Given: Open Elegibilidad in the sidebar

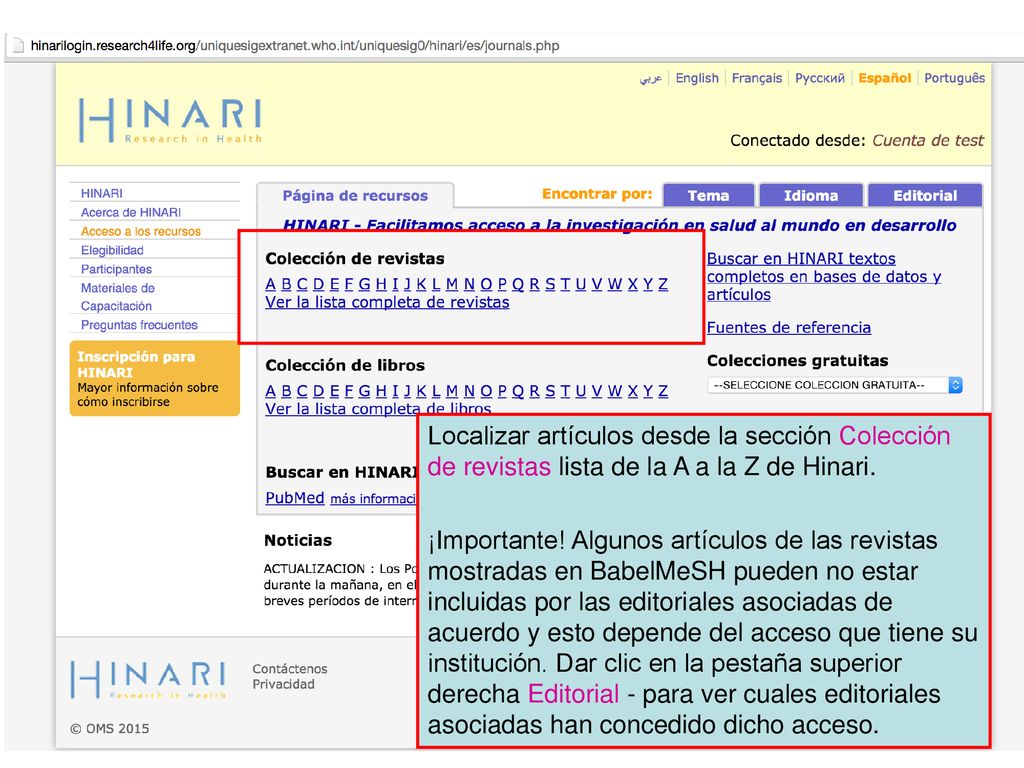Looking at the screenshot, I should coord(112,250).
